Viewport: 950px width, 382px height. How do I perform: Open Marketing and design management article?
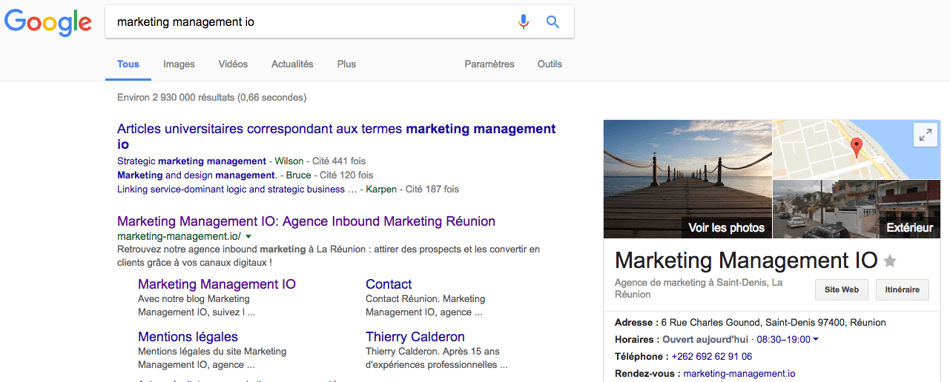196,175
